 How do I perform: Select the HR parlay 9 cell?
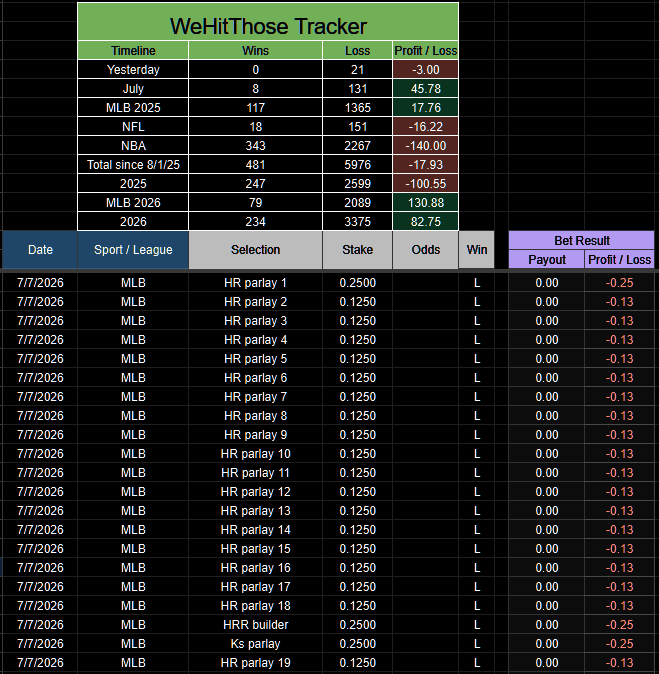coord(255,435)
